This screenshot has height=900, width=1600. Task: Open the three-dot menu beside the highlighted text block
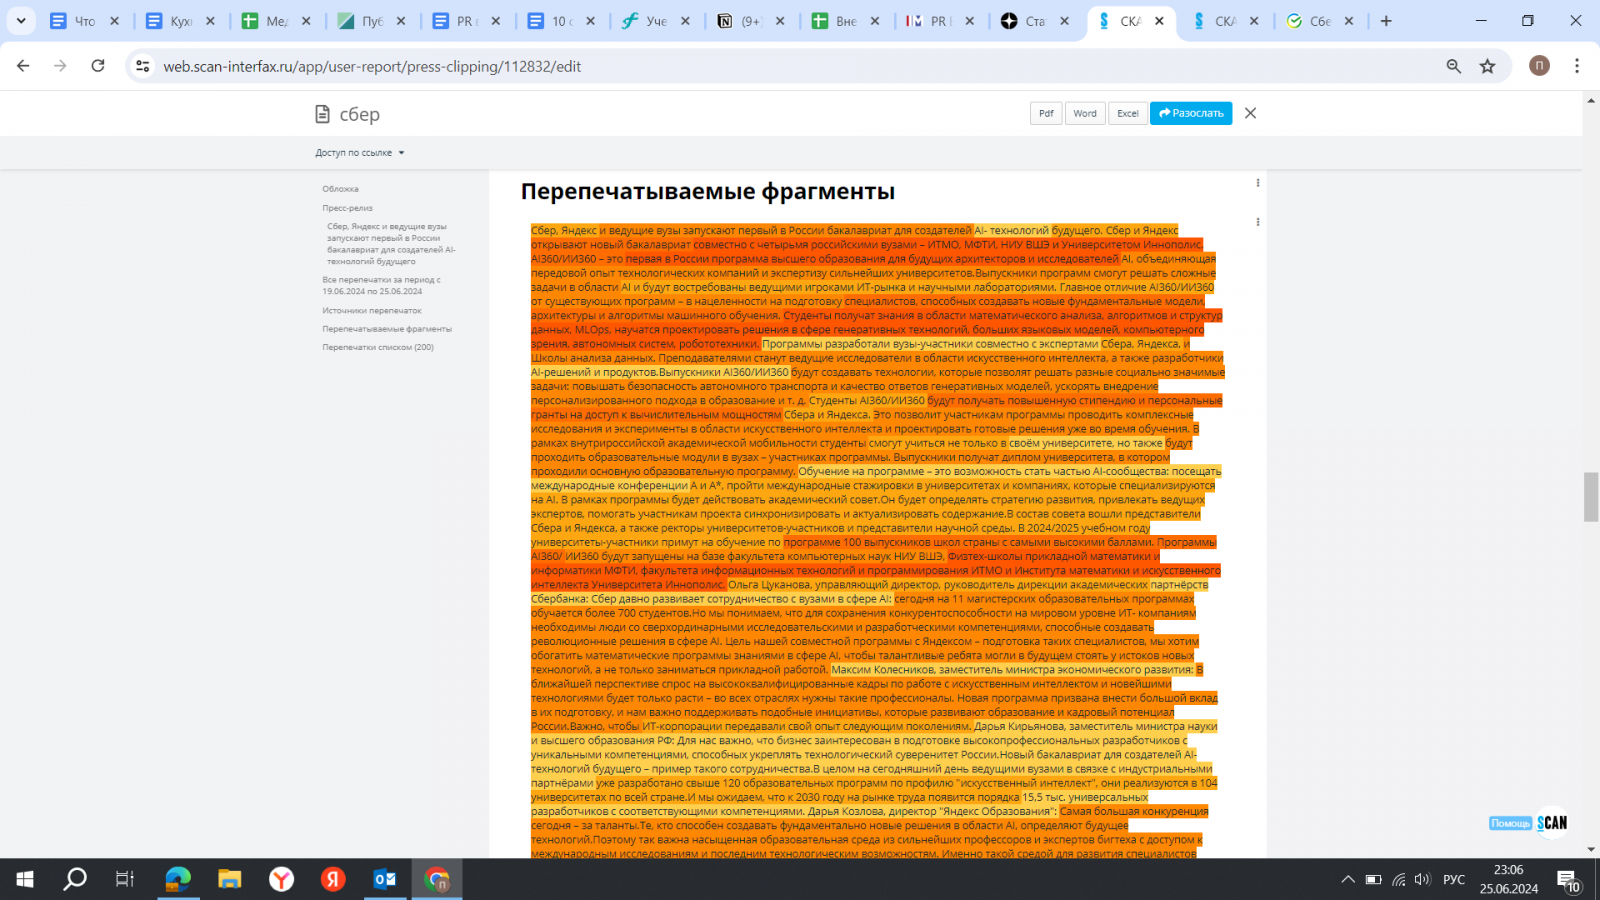pyautogui.click(x=1257, y=222)
